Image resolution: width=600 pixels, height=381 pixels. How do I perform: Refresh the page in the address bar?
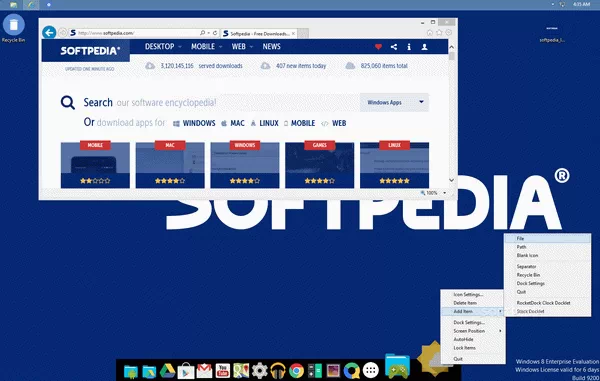point(215,33)
